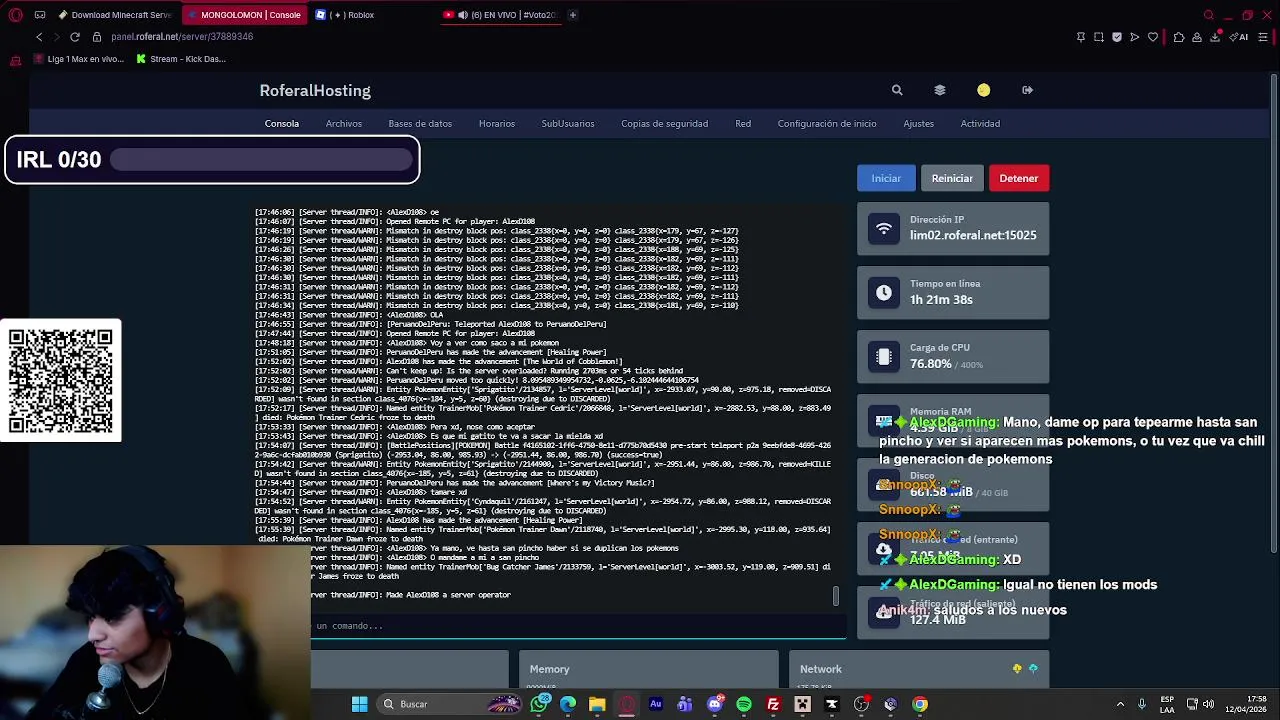Open the server layers stack icon
This screenshot has height=720, width=1280.
tap(940, 90)
